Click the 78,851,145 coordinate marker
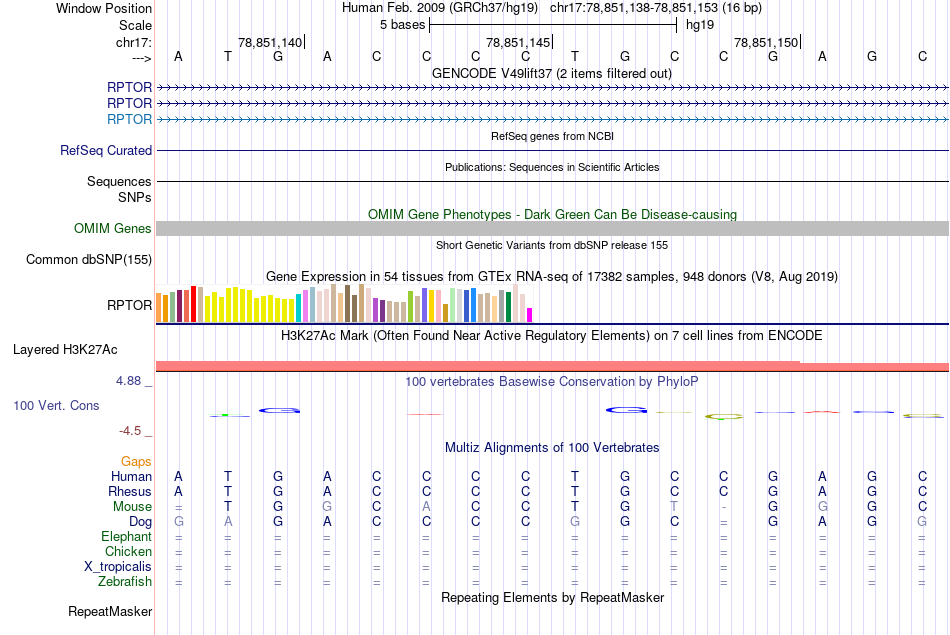 coord(518,42)
